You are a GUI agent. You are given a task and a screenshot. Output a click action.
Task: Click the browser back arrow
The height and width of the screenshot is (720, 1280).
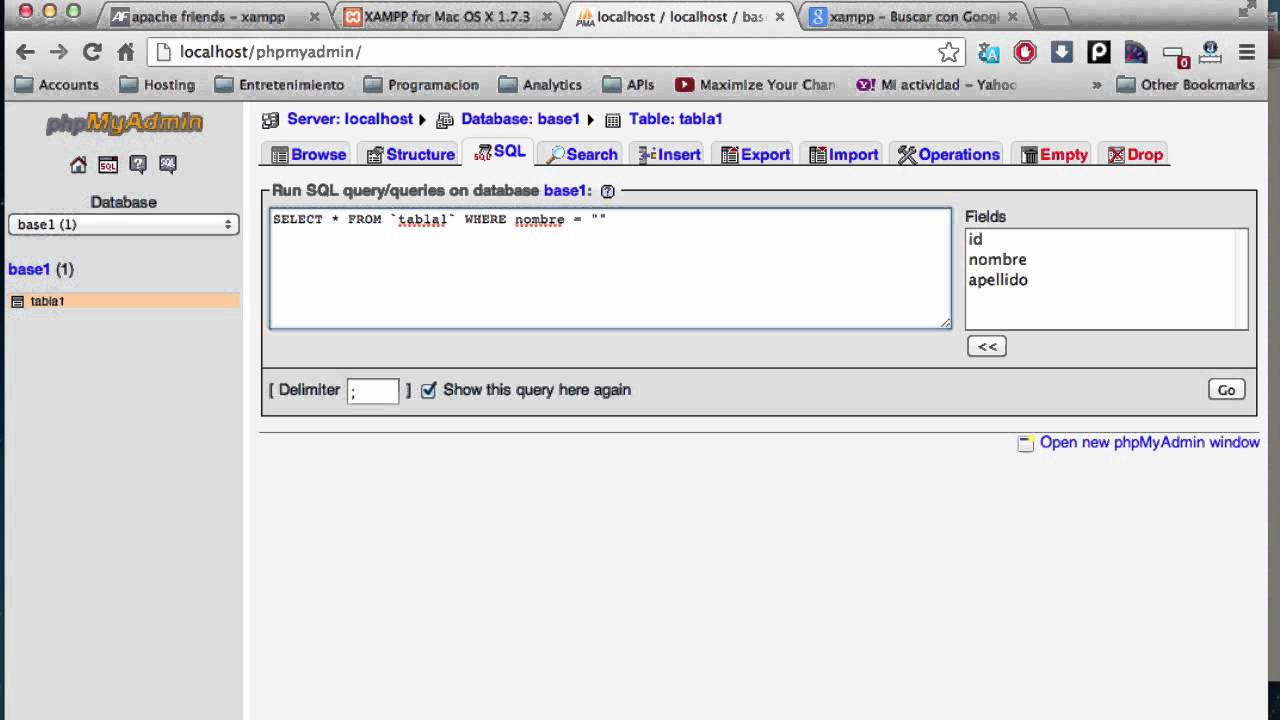point(25,52)
